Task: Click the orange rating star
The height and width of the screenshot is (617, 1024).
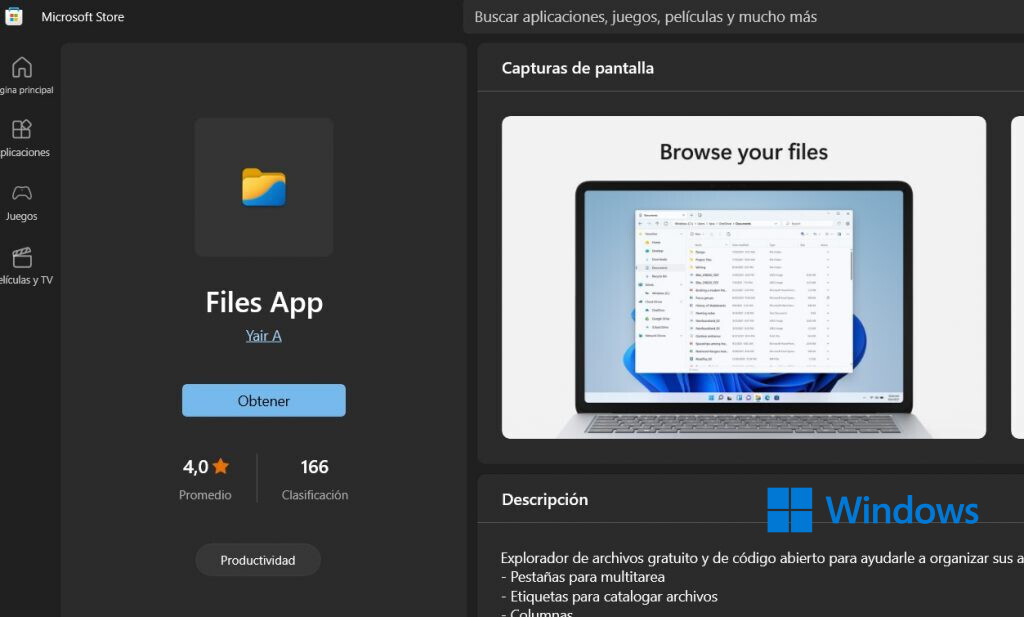Action: 221,466
